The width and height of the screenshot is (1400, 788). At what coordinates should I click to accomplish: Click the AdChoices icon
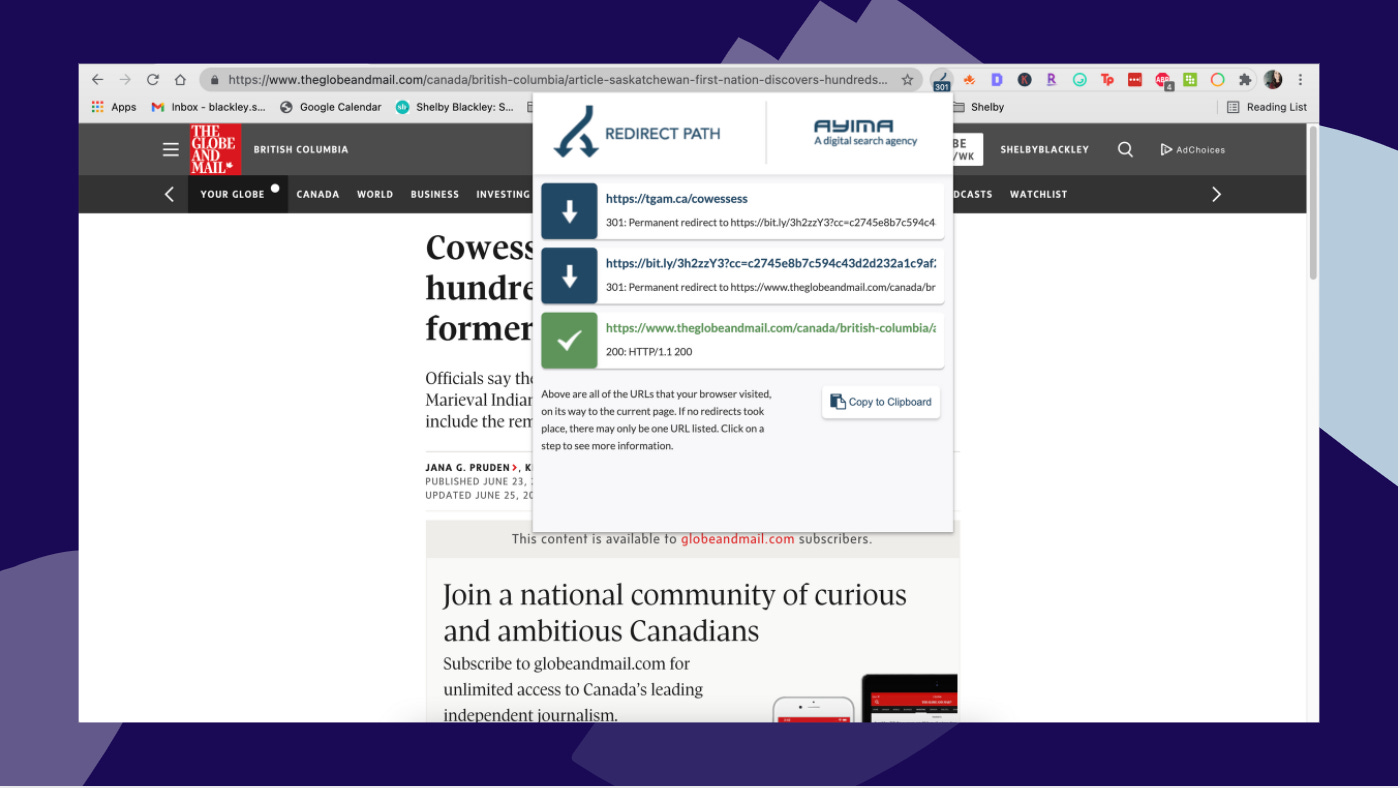point(1192,150)
